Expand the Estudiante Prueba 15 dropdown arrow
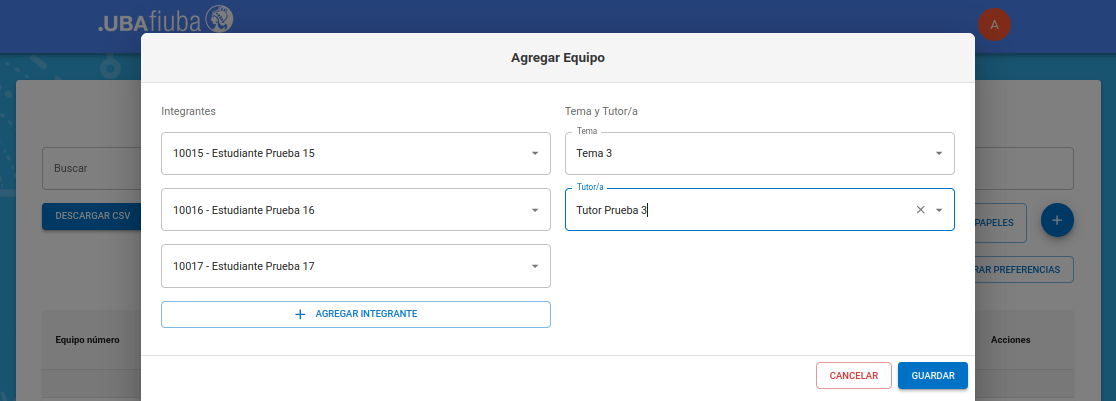This screenshot has width=1116, height=401. [x=534, y=154]
